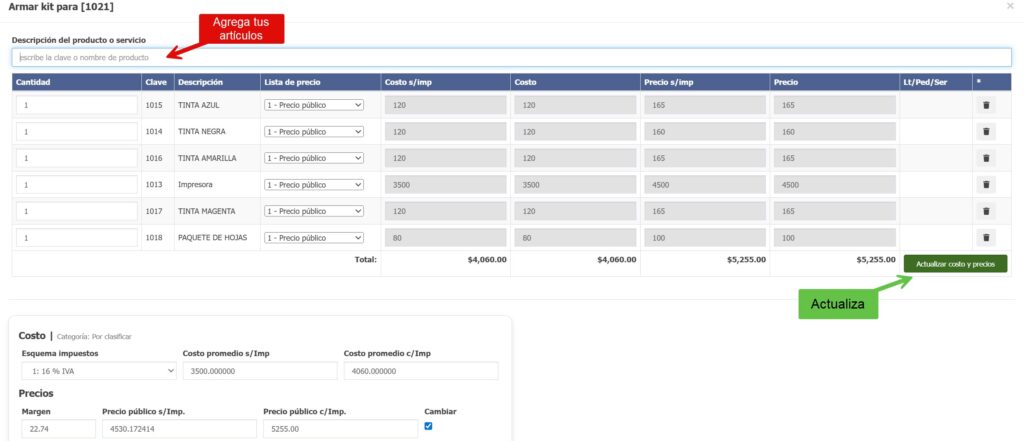The image size is (1024, 441).
Task: Delete the PAQUETE DE HOJAS row
Action: point(985,238)
